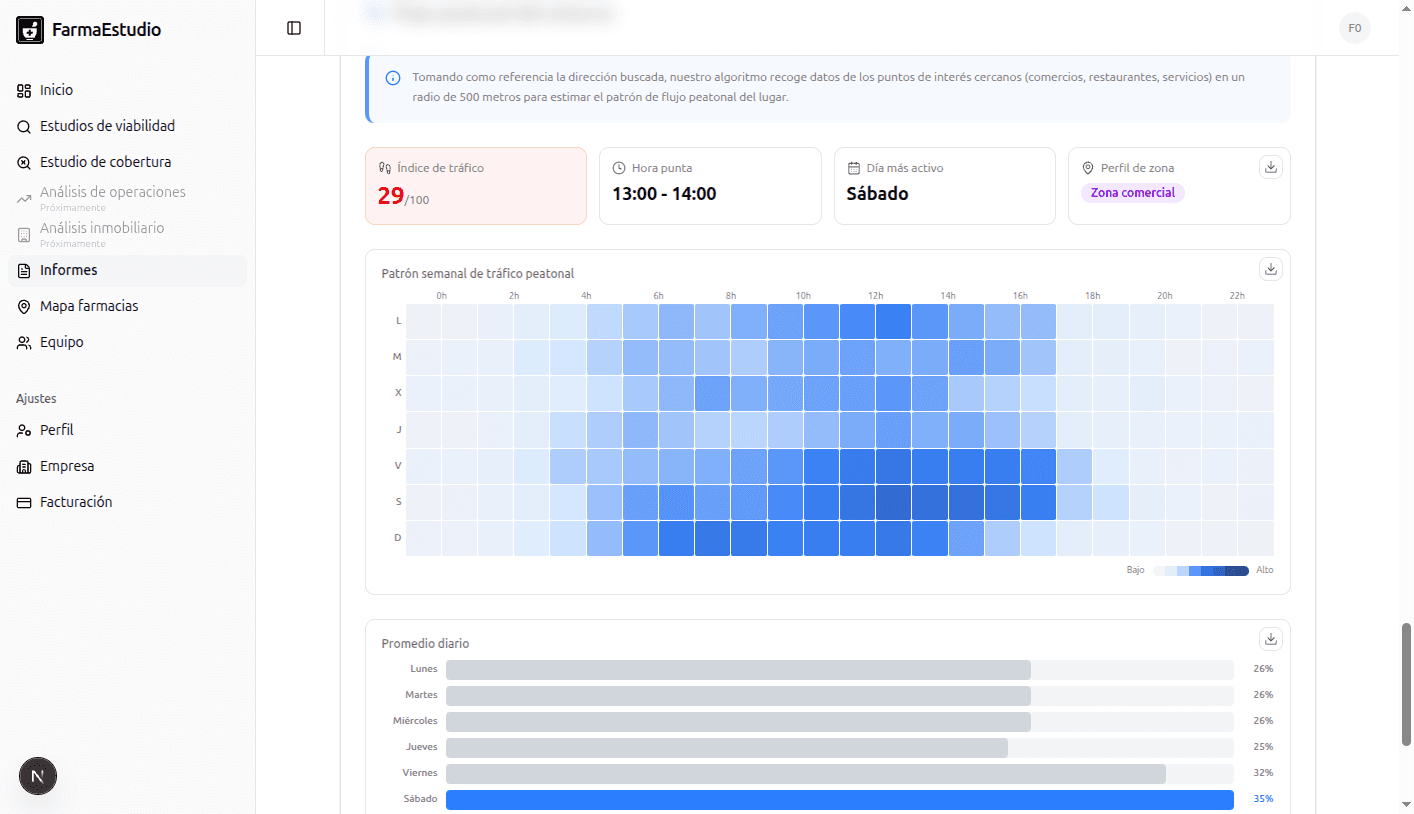The height and width of the screenshot is (814, 1414).
Task: Open Empresa settings
Action: pyautogui.click(x=67, y=466)
